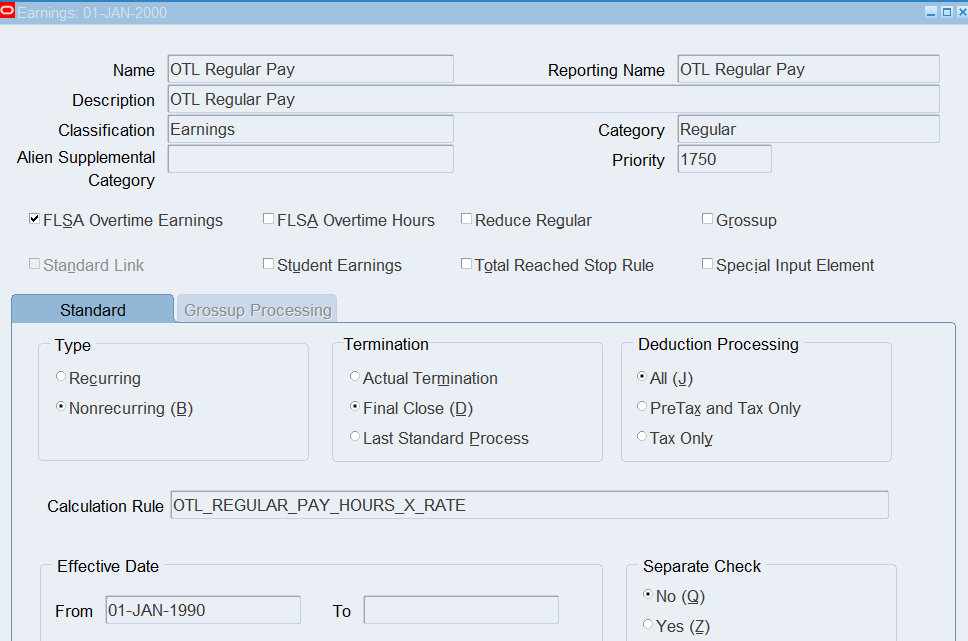The image size is (968, 641).
Task: Focus the Priority input field
Action: 723,159
